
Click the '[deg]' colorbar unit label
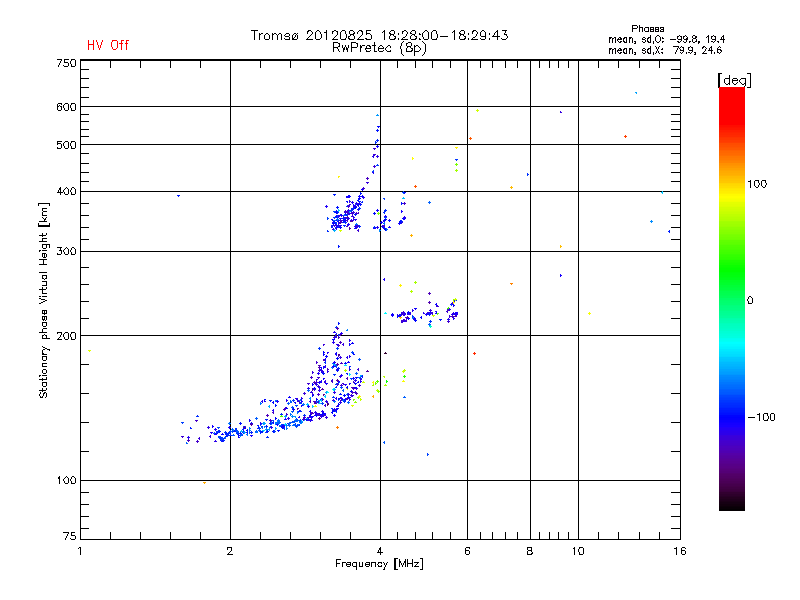(x=734, y=80)
